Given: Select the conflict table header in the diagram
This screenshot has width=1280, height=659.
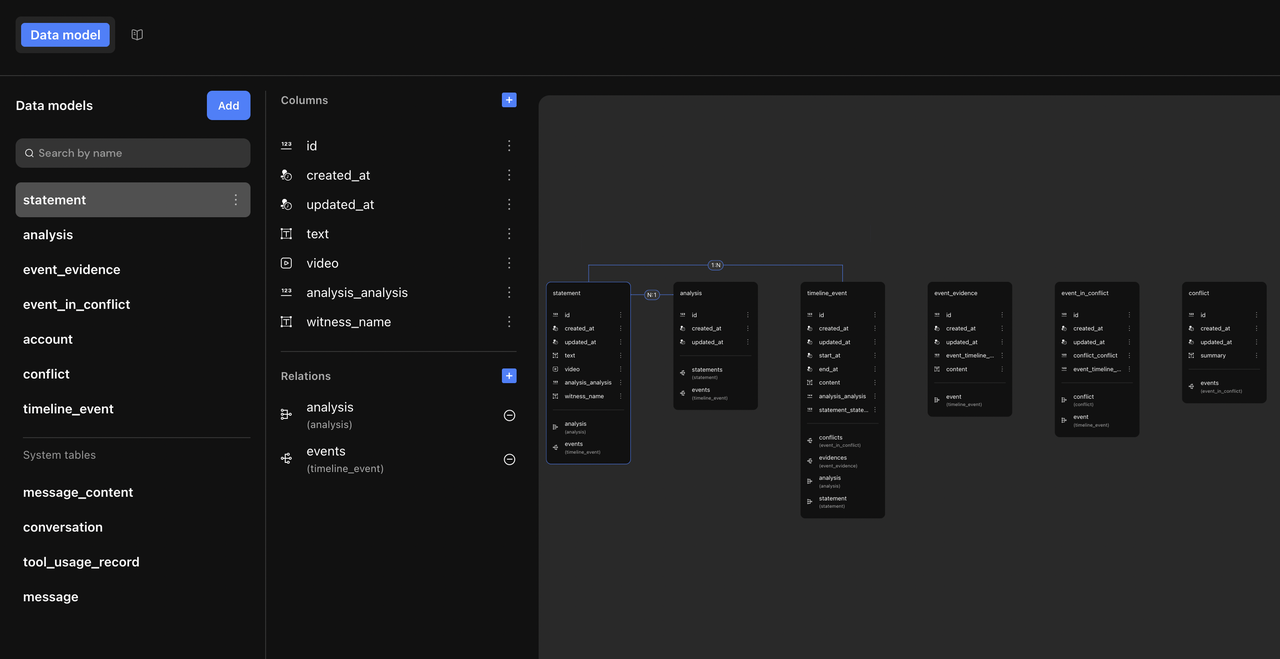Looking at the screenshot, I should click(x=1224, y=293).
